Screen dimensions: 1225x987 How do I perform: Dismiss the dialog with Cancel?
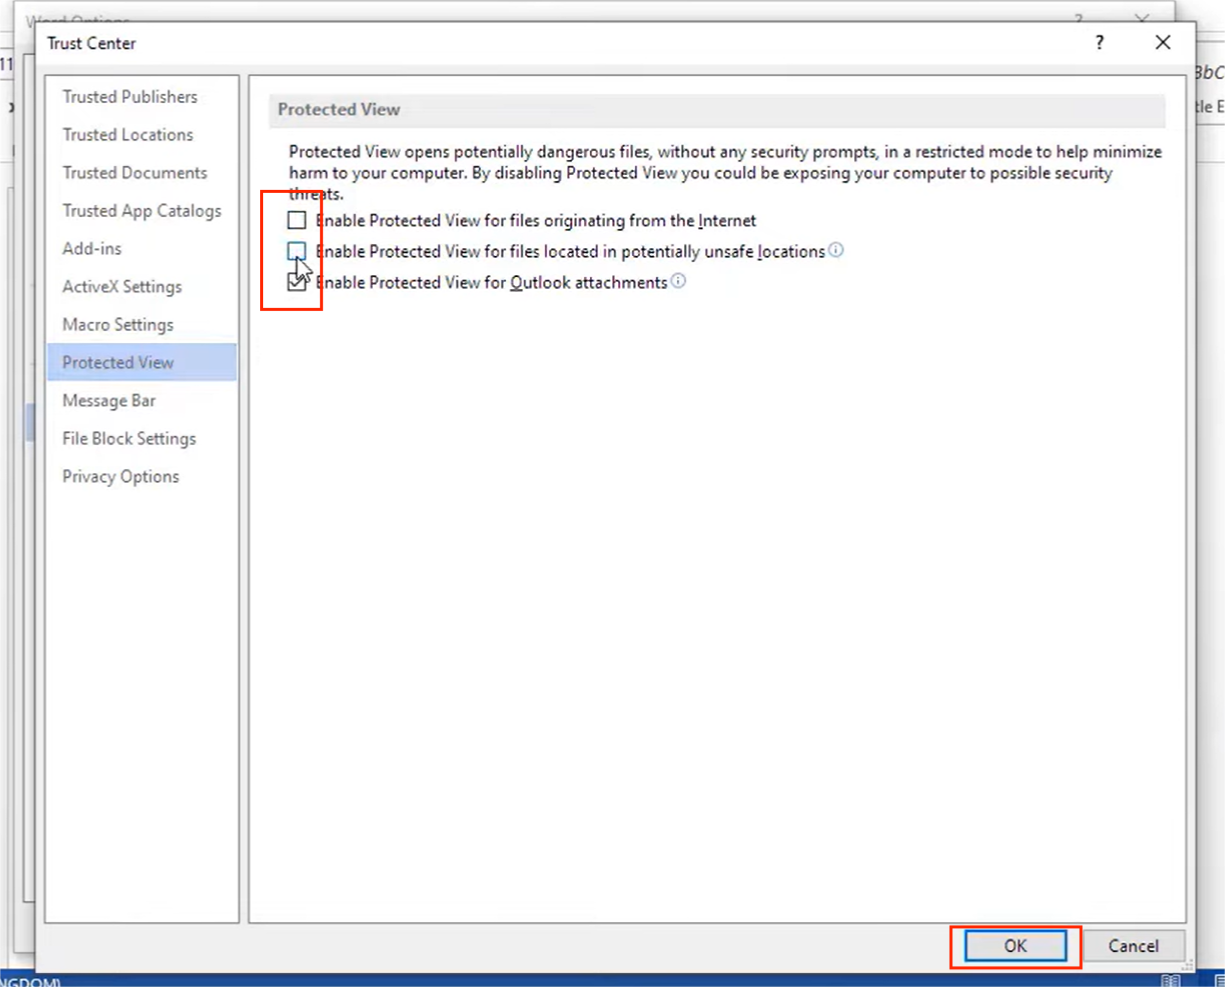coord(1134,946)
